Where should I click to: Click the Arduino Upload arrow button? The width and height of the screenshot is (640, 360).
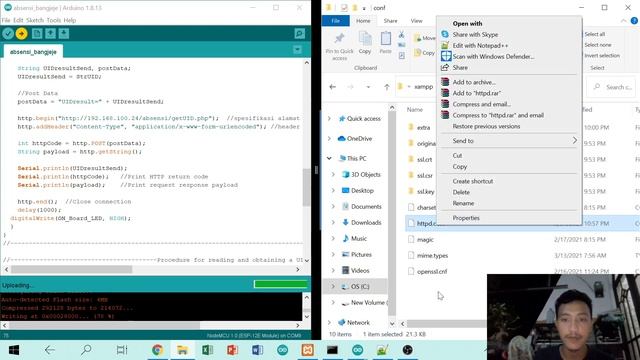[22, 33]
